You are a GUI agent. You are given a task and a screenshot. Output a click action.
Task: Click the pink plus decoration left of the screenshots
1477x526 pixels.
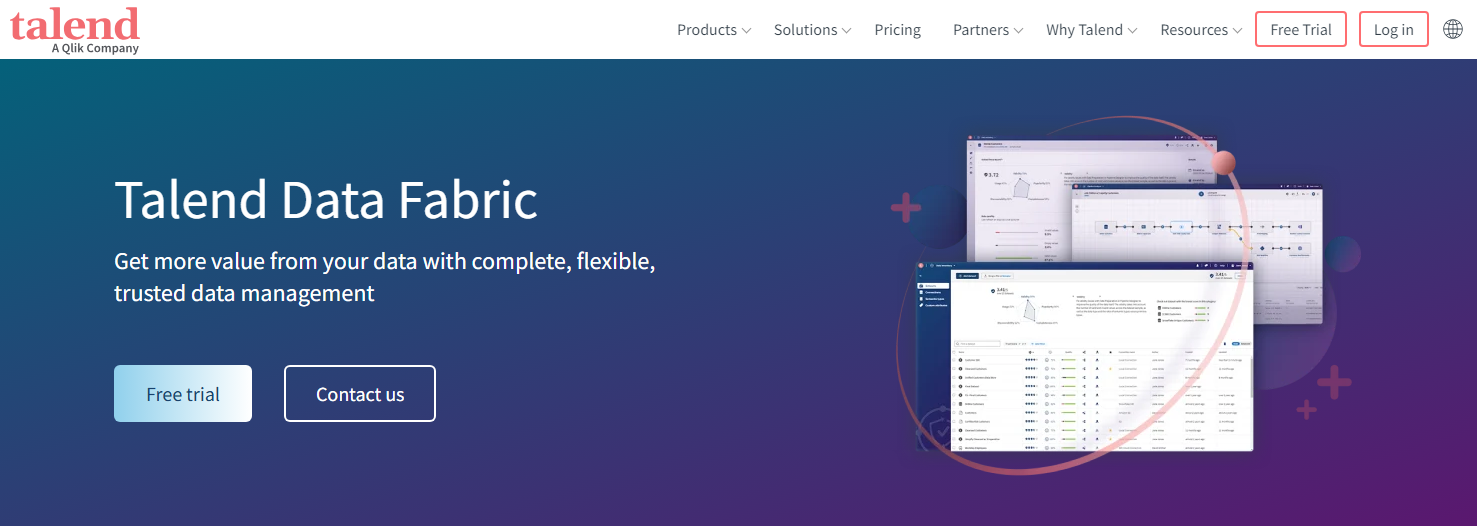coord(906,209)
